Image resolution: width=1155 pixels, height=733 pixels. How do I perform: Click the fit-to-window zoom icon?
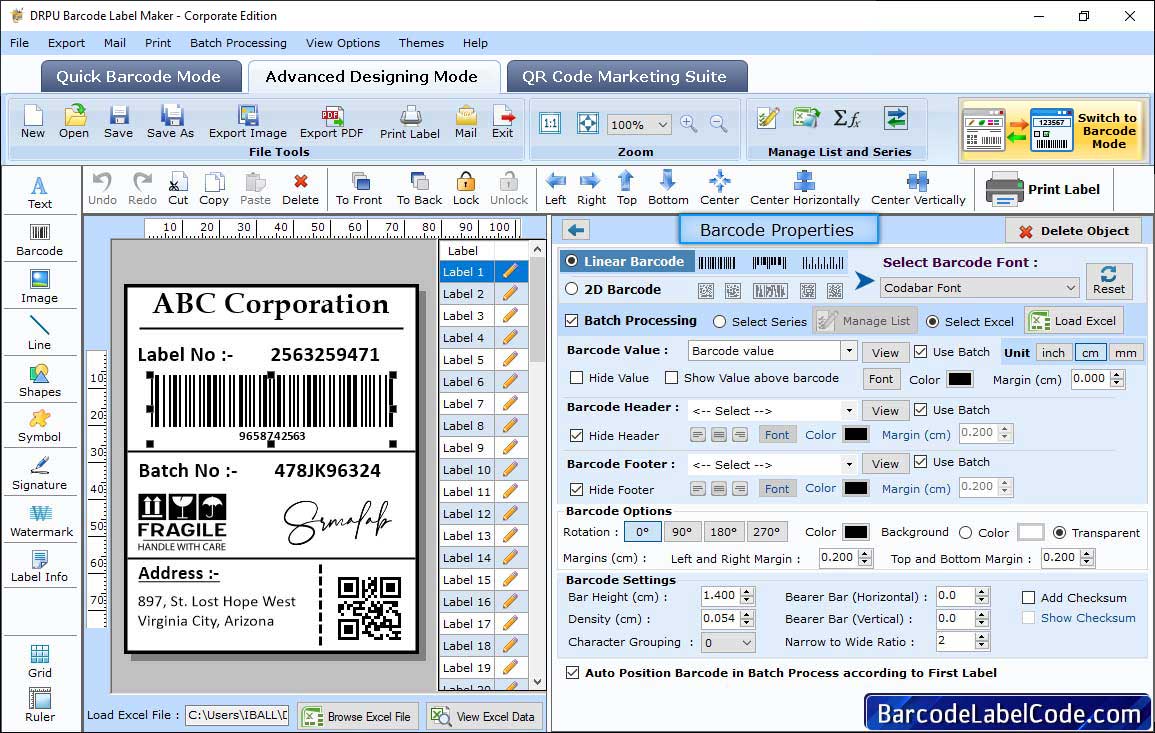point(588,123)
